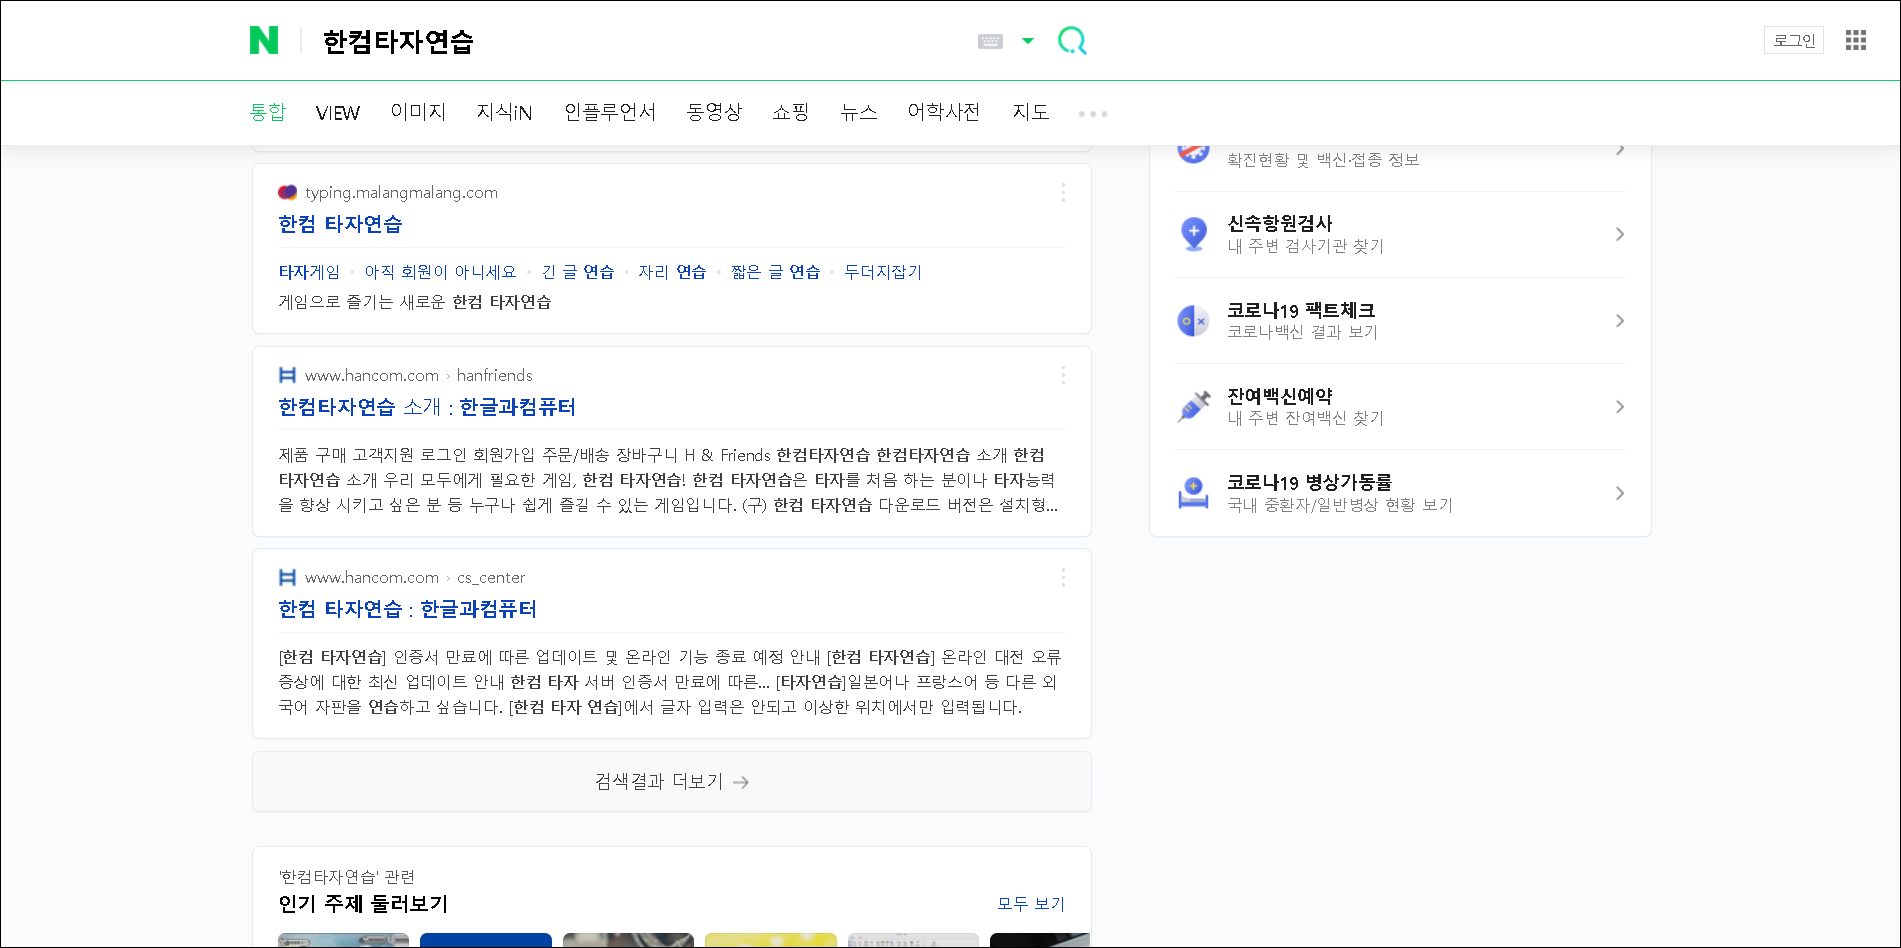Screen dimensions: 1901x948
Task: Click the 타자게임 sublink
Action: [309, 272]
